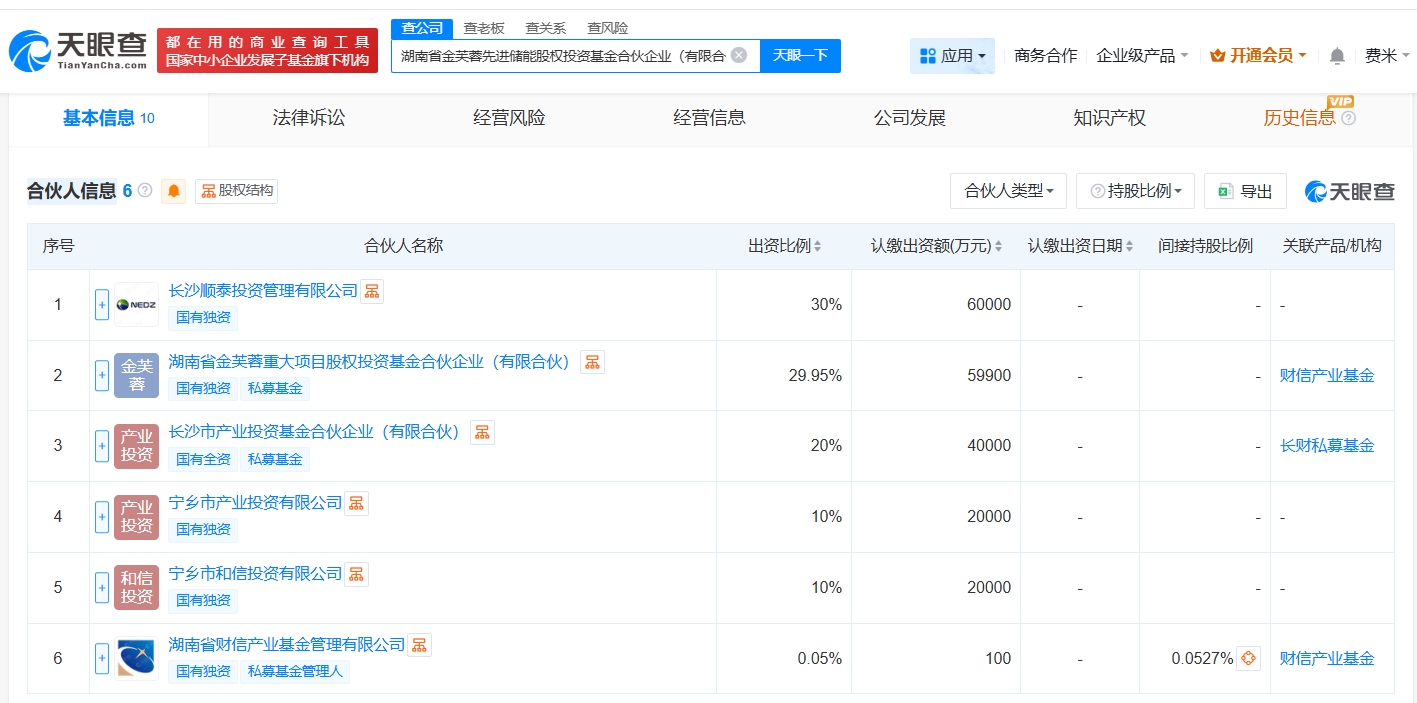Select the 法律诉讼 tab
This screenshot has width=1417, height=703.
pos(309,118)
